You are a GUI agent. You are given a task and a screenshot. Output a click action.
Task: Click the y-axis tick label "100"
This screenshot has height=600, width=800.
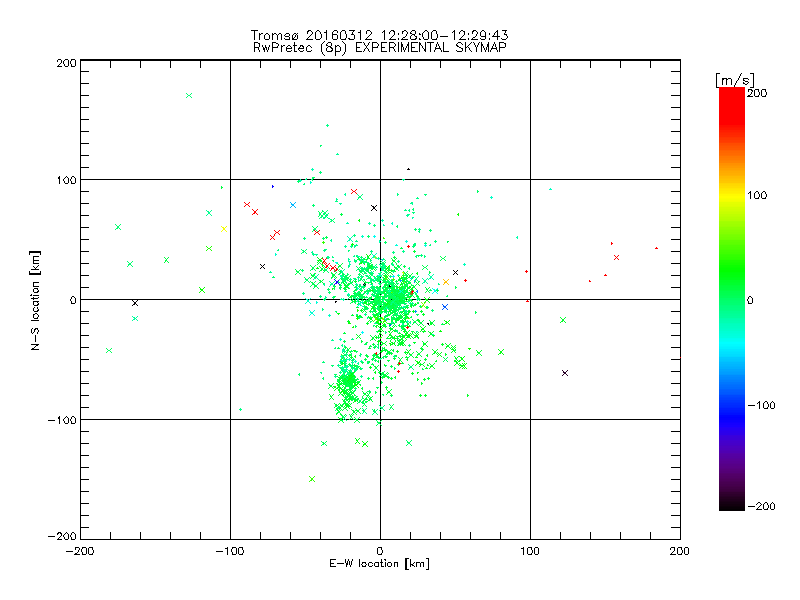point(67,180)
